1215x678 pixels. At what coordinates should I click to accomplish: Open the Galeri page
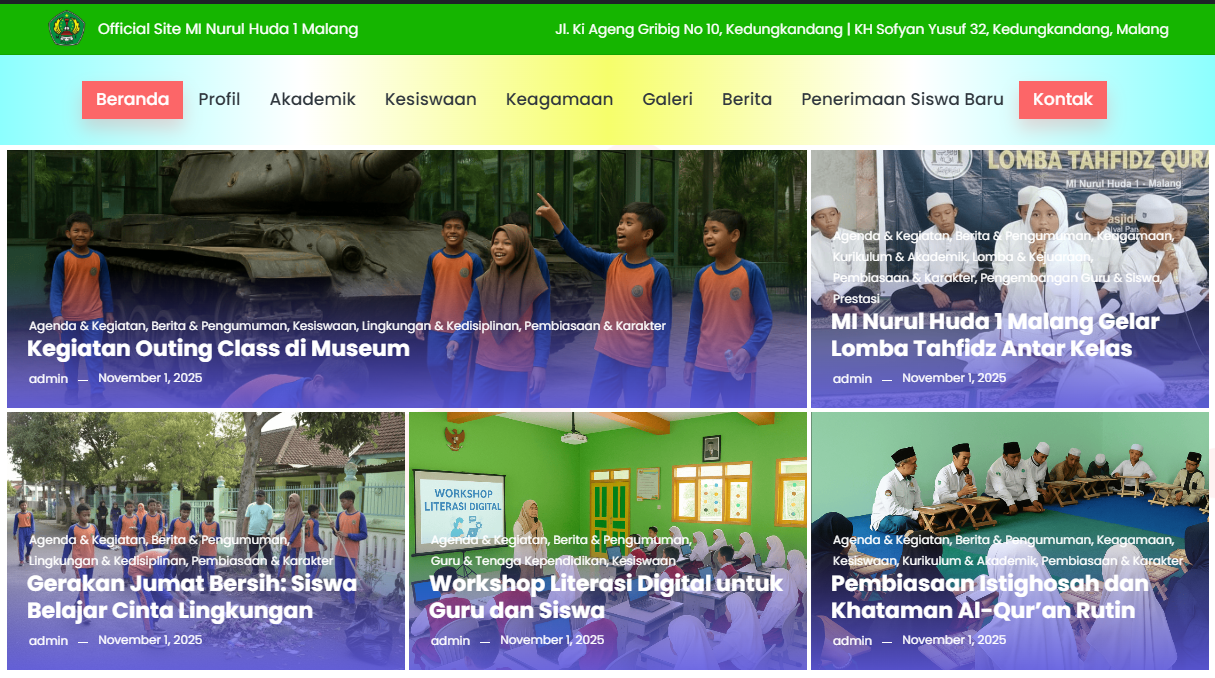click(667, 99)
